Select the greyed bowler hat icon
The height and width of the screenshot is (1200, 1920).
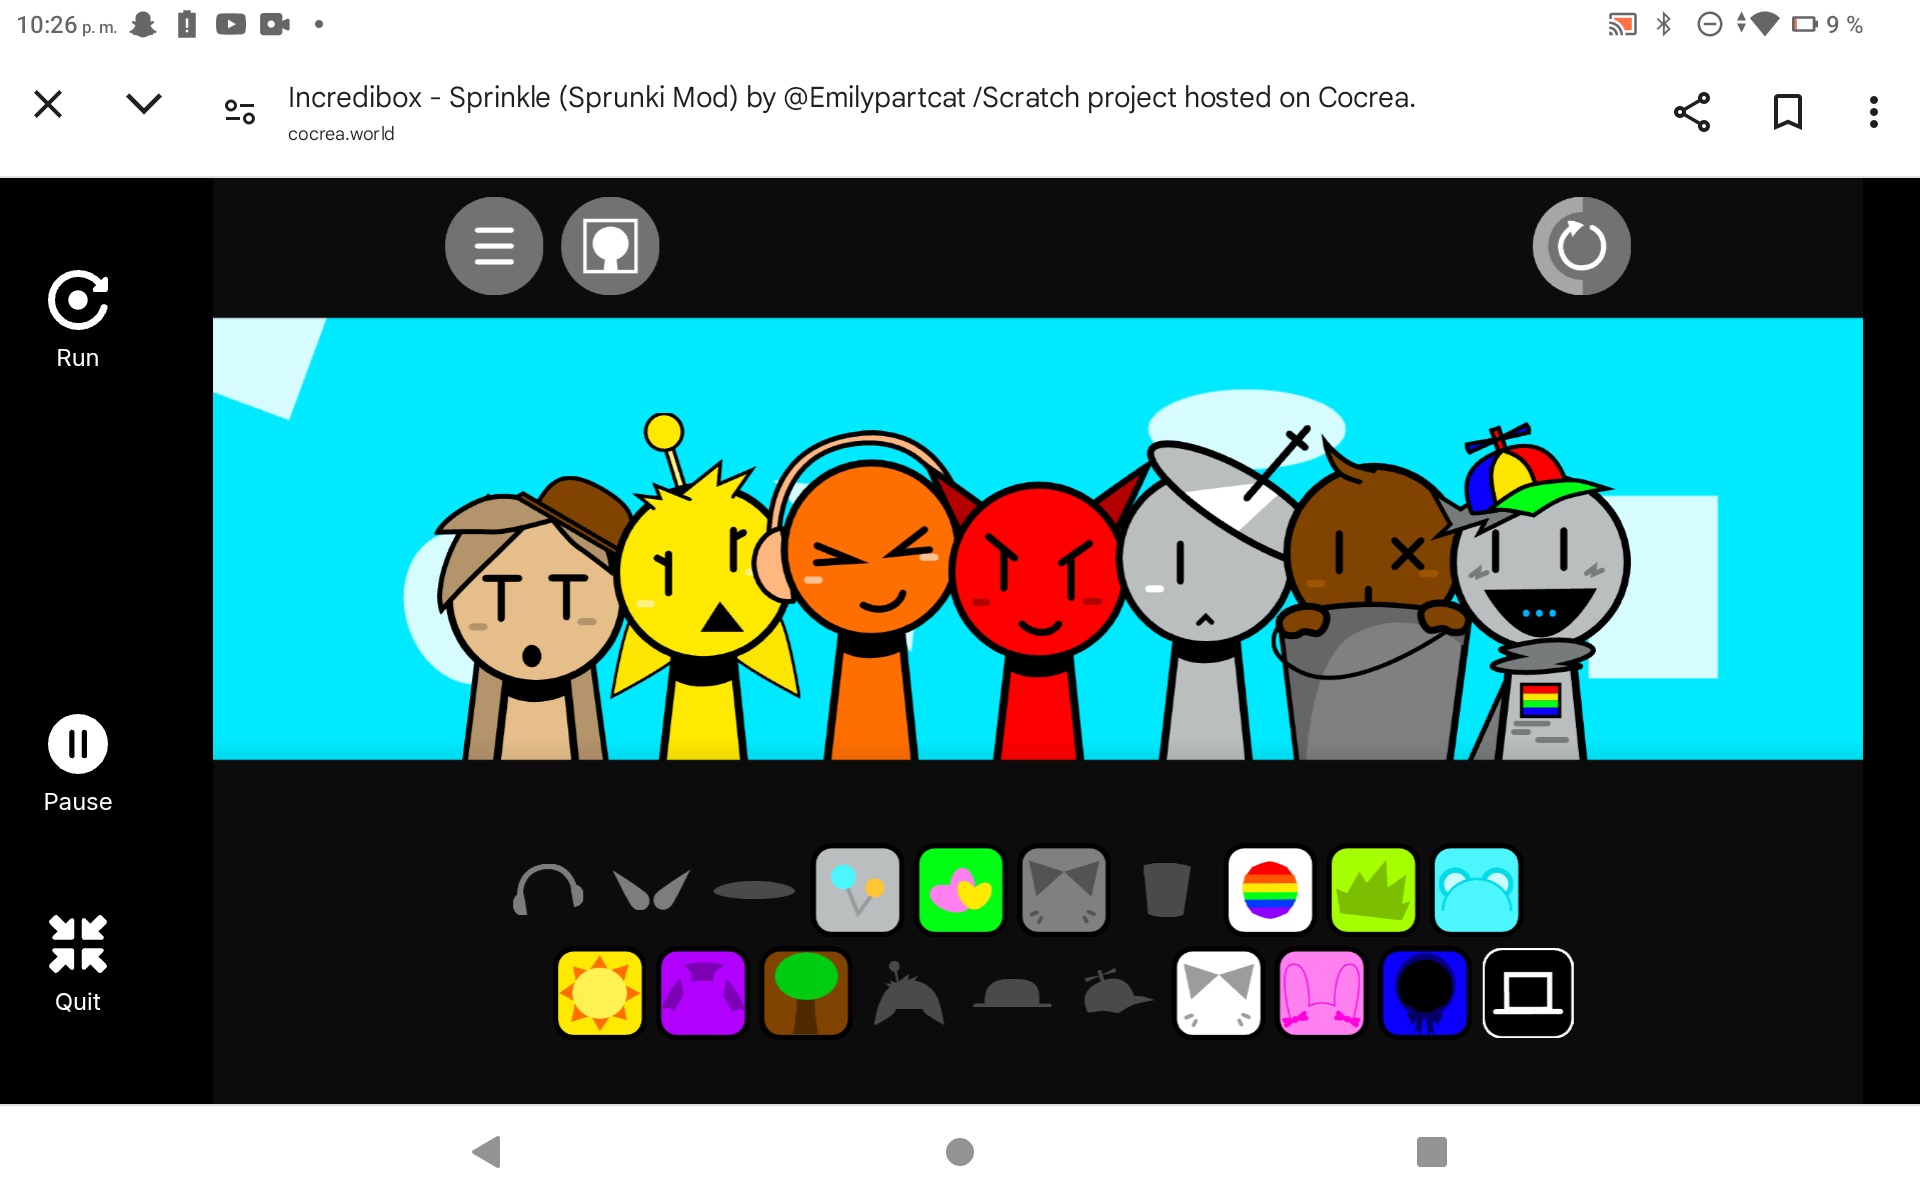point(1012,993)
